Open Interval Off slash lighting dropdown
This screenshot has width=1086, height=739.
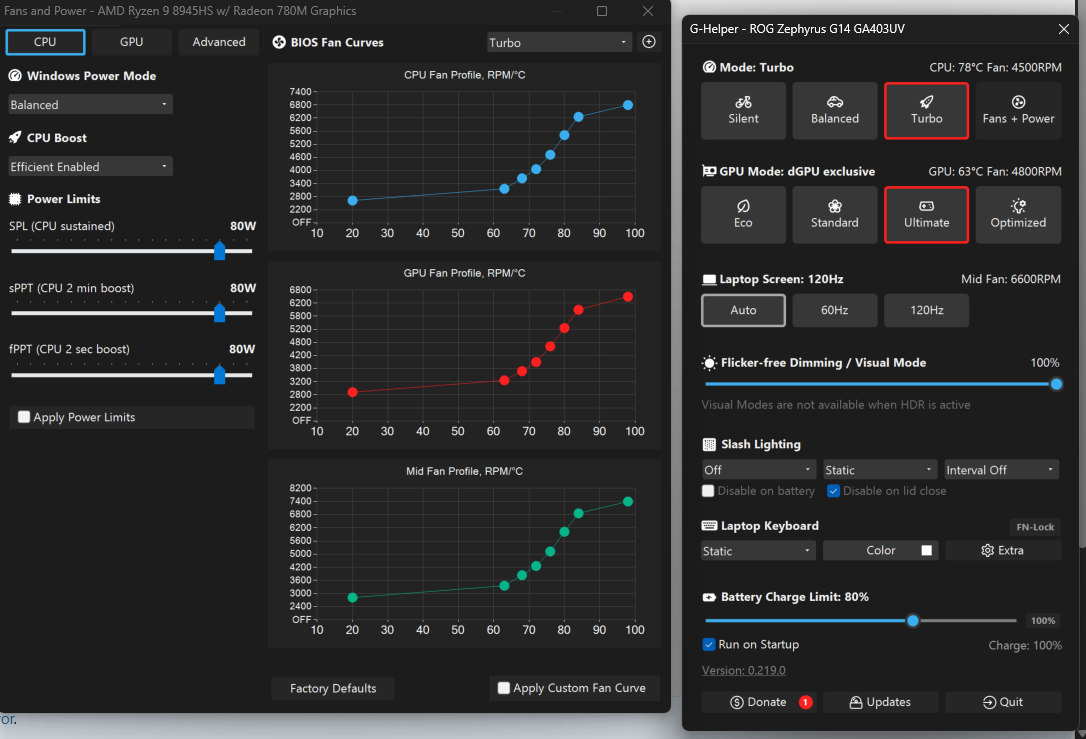tap(1002, 470)
